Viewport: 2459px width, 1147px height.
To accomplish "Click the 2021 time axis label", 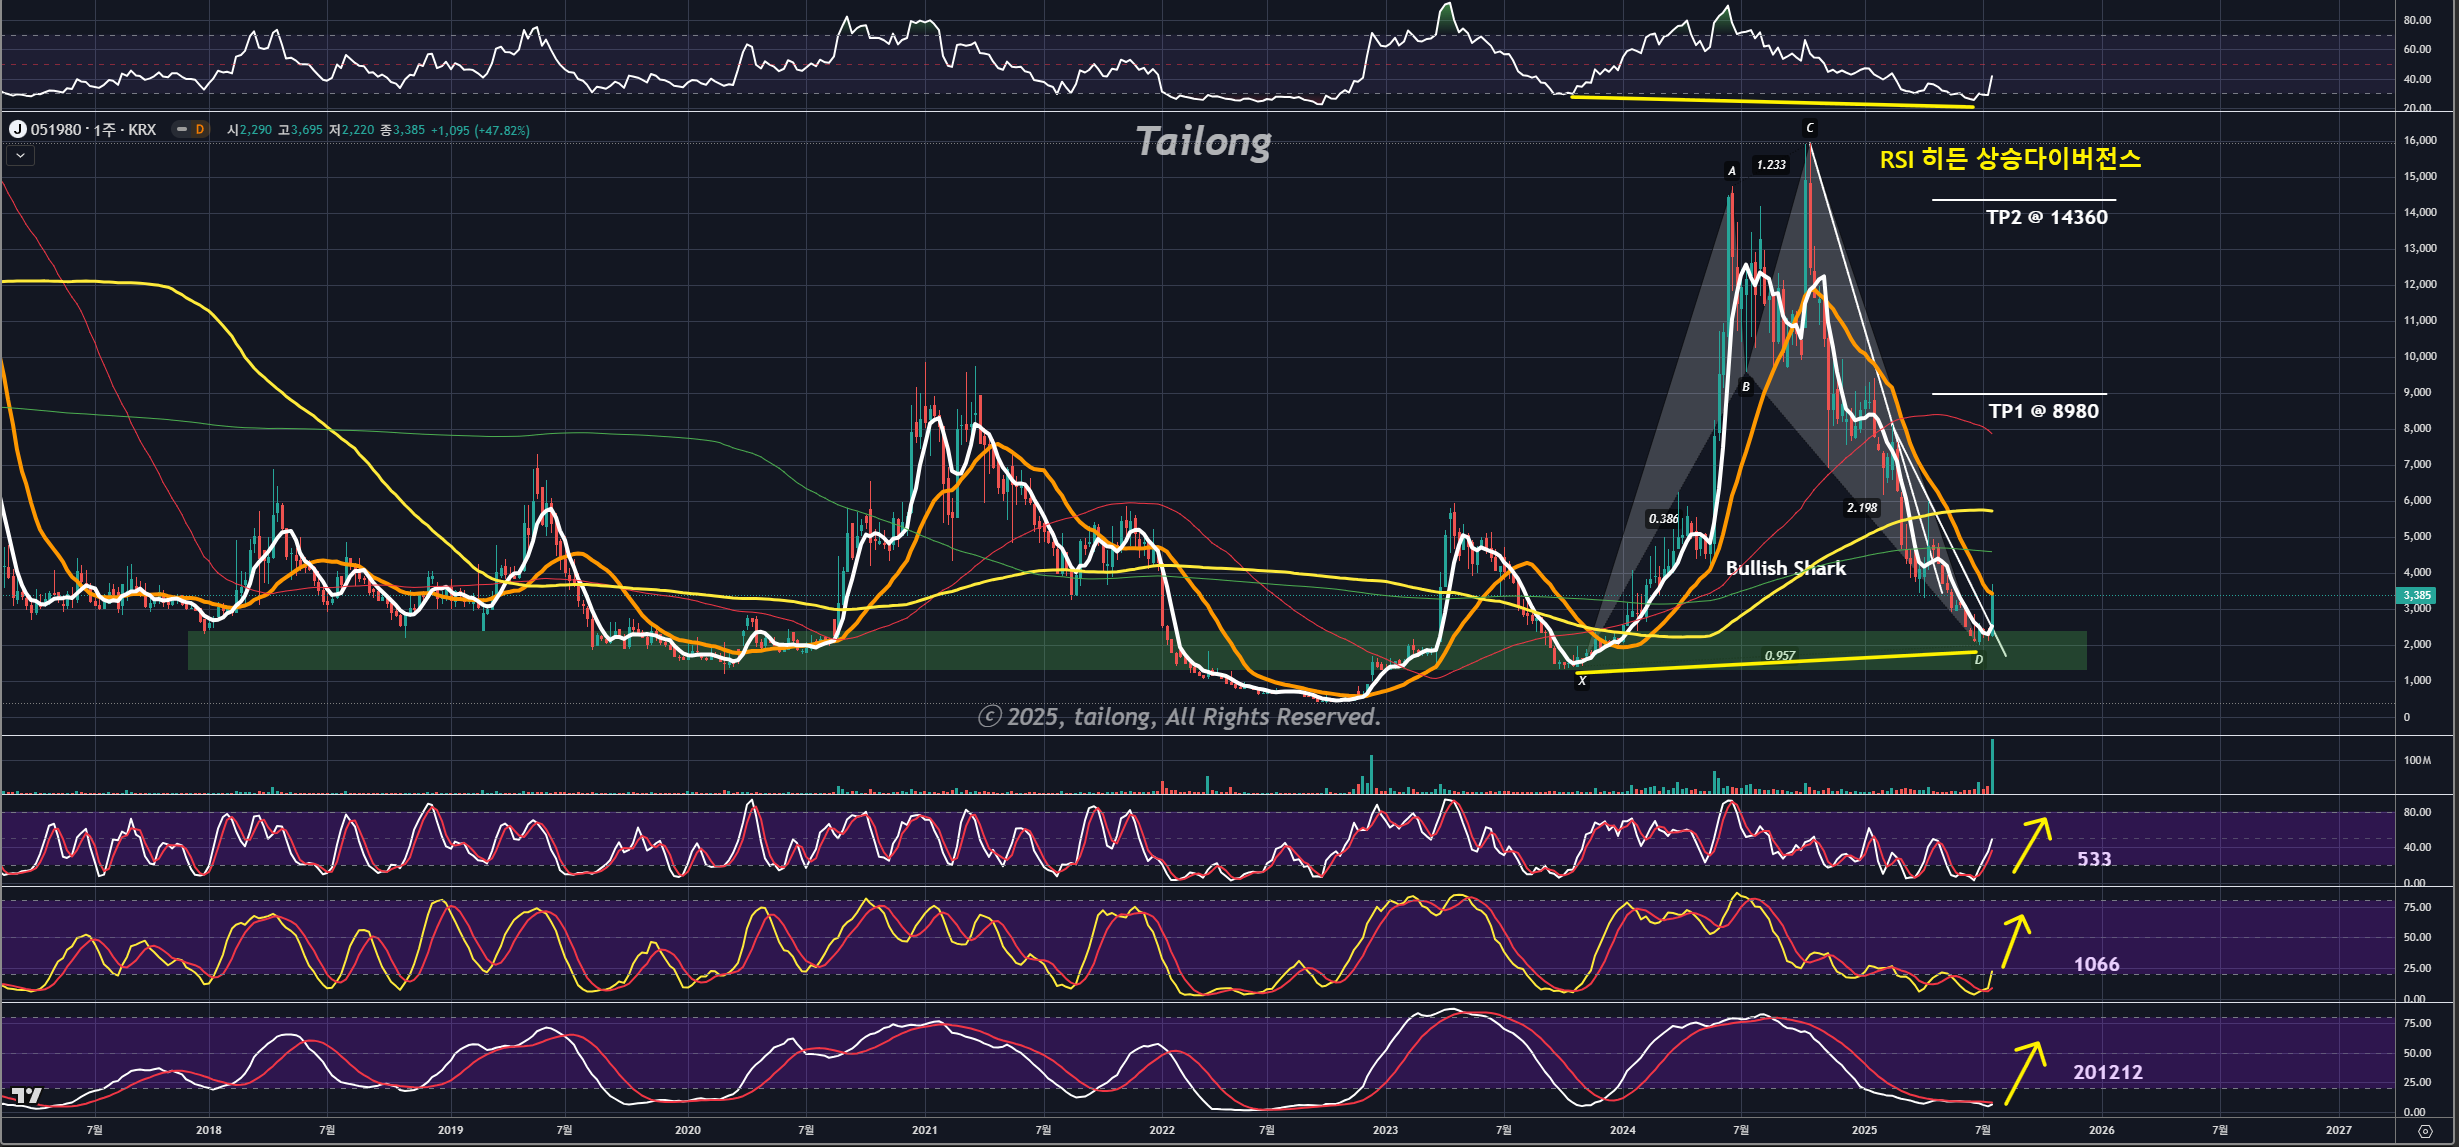I will 924,1130.
